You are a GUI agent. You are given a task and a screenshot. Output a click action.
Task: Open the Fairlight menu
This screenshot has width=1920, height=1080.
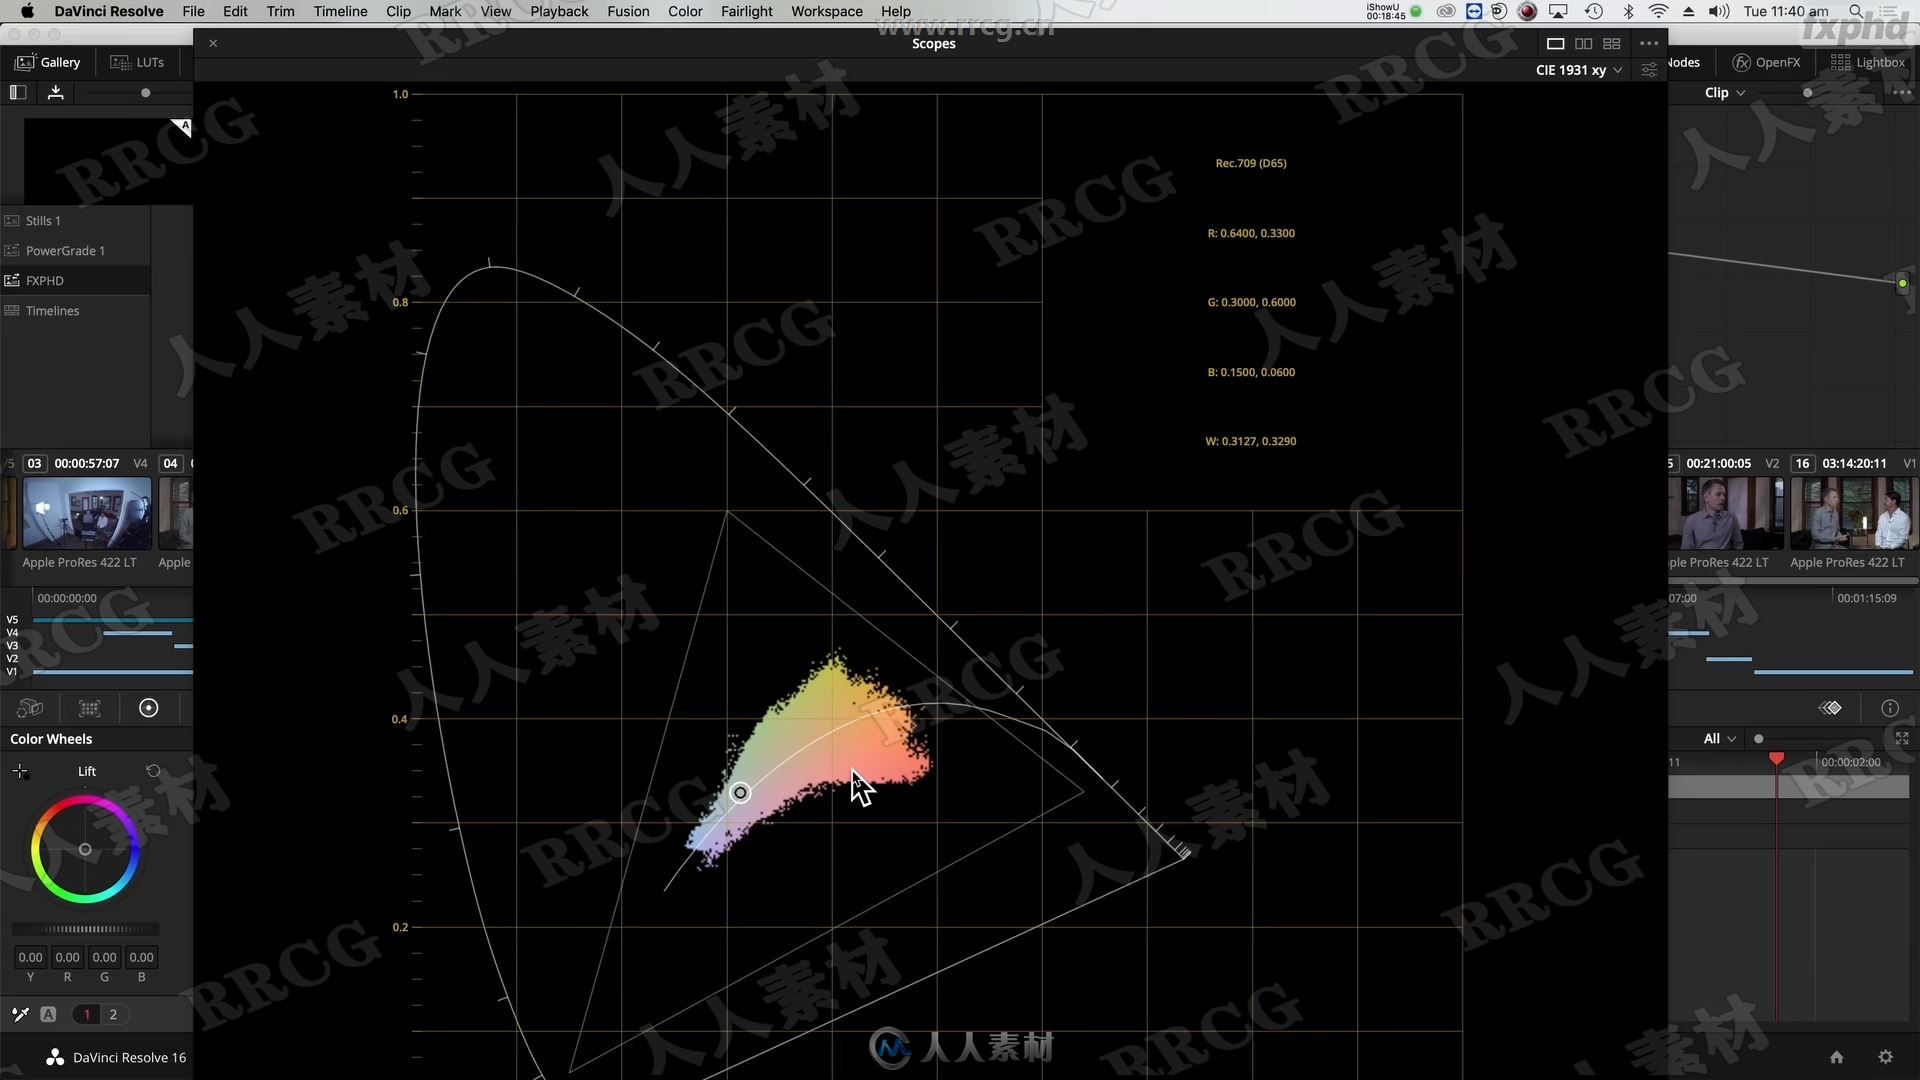(x=747, y=11)
